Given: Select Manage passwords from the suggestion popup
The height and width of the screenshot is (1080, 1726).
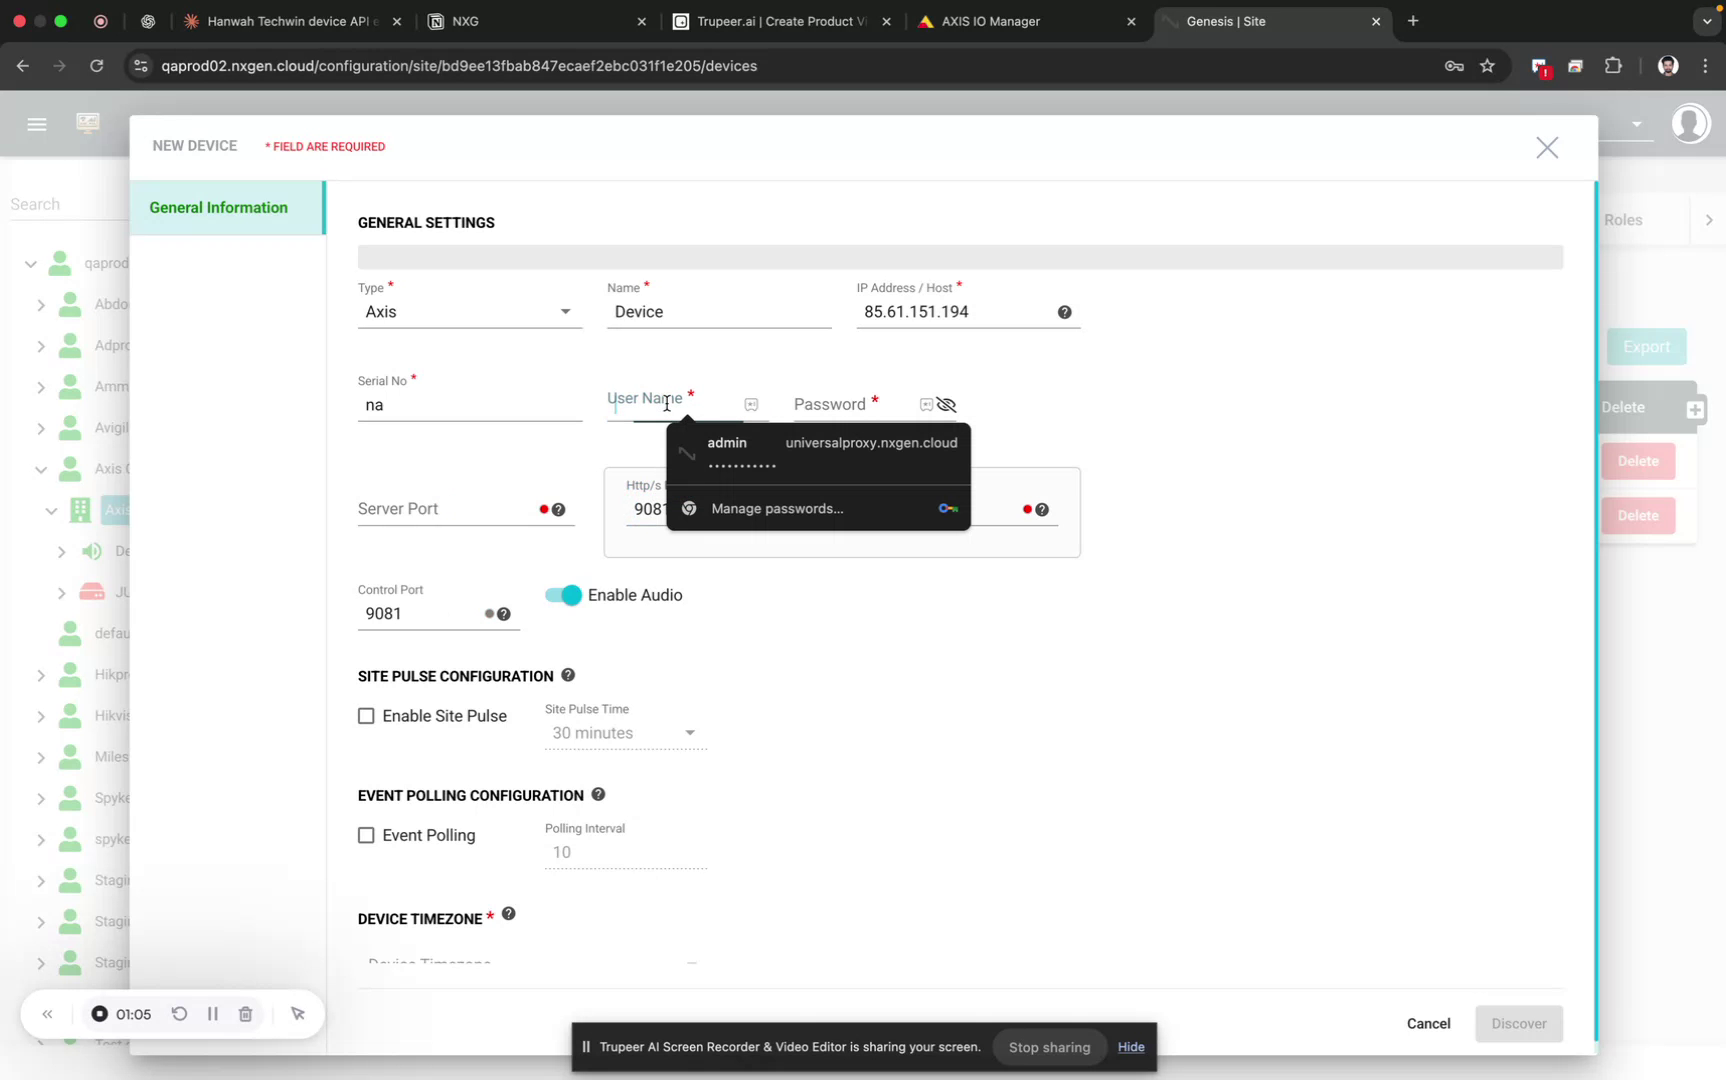Looking at the screenshot, I should 778,508.
